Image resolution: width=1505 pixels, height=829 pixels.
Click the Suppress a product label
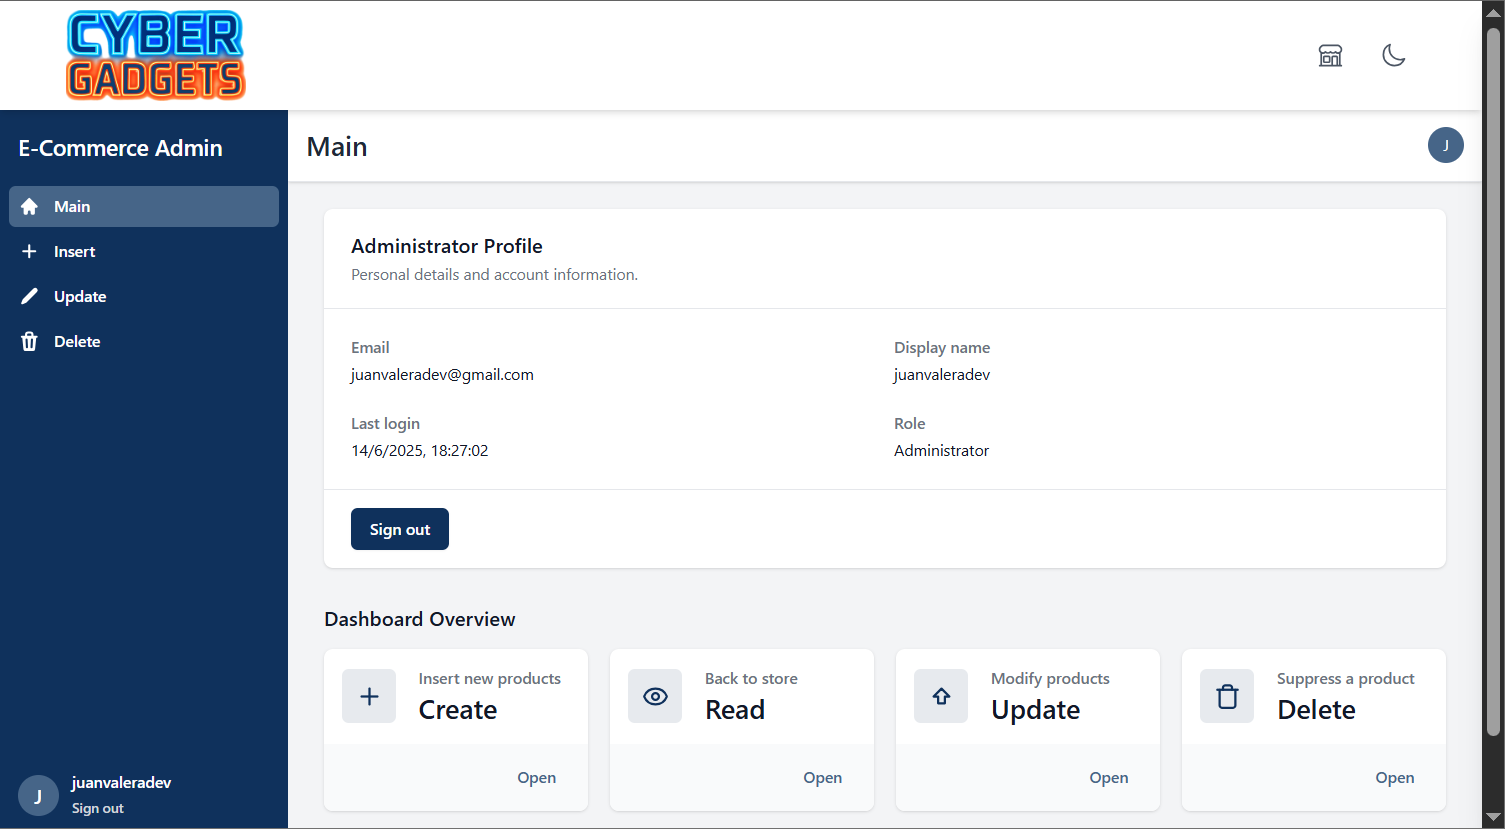1346,678
